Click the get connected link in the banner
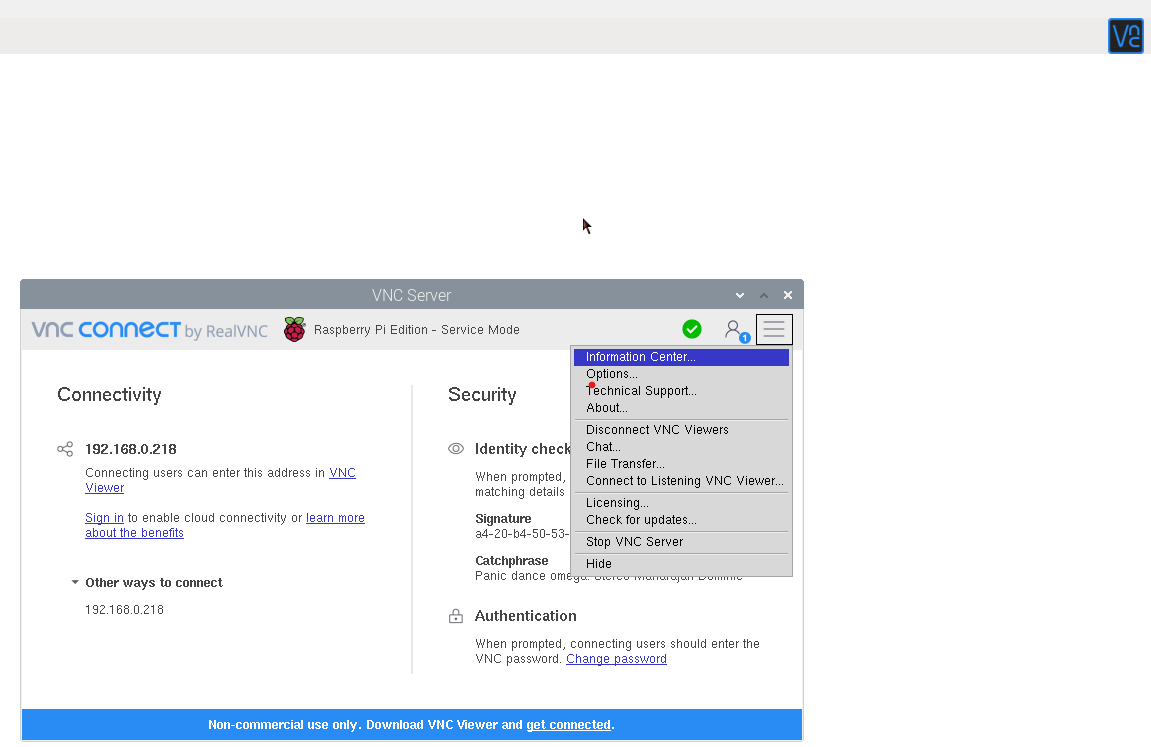This screenshot has width=1151, height=747. (x=568, y=724)
